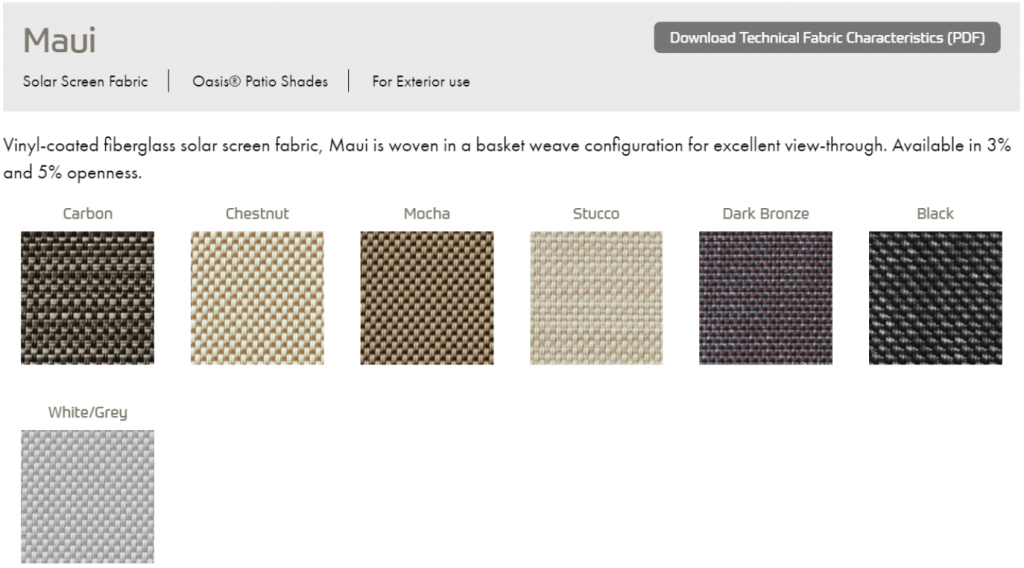Click the Solar Screen Fabric label
The width and height of the screenshot is (1024, 568).
pyautogui.click(x=85, y=81)
